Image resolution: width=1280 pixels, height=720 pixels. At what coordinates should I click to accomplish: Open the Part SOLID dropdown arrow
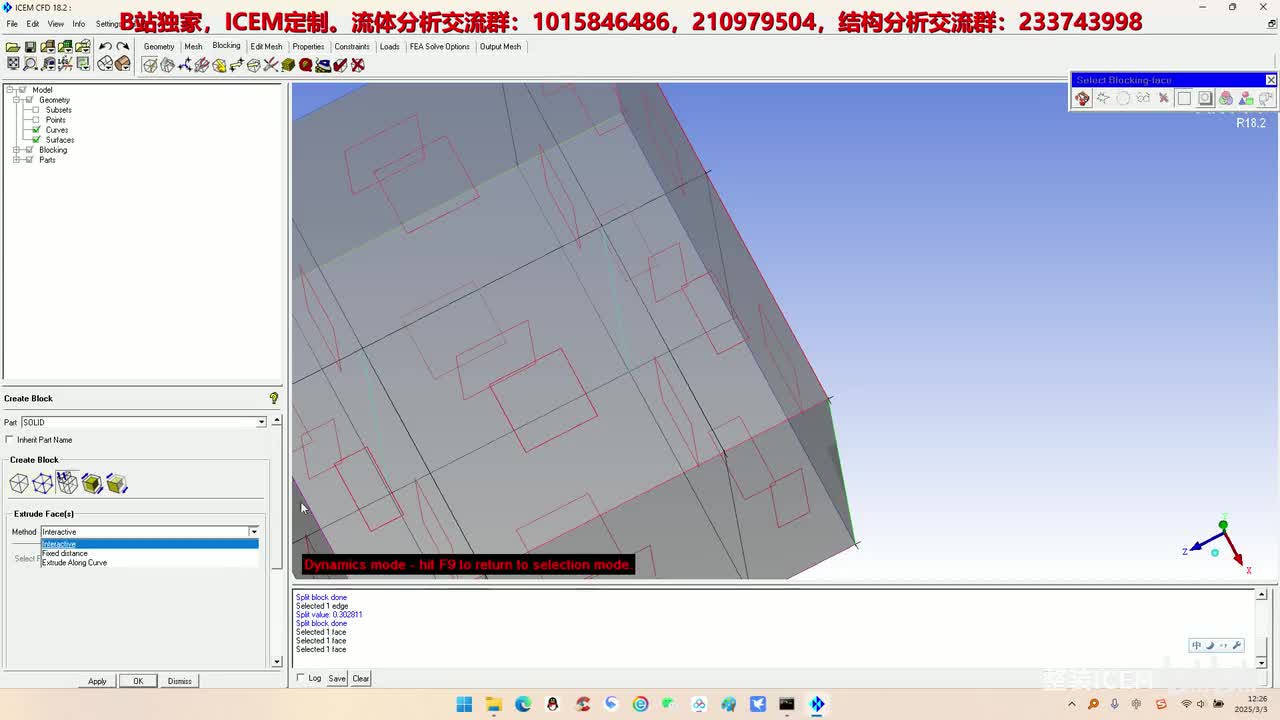coord(262,422)
